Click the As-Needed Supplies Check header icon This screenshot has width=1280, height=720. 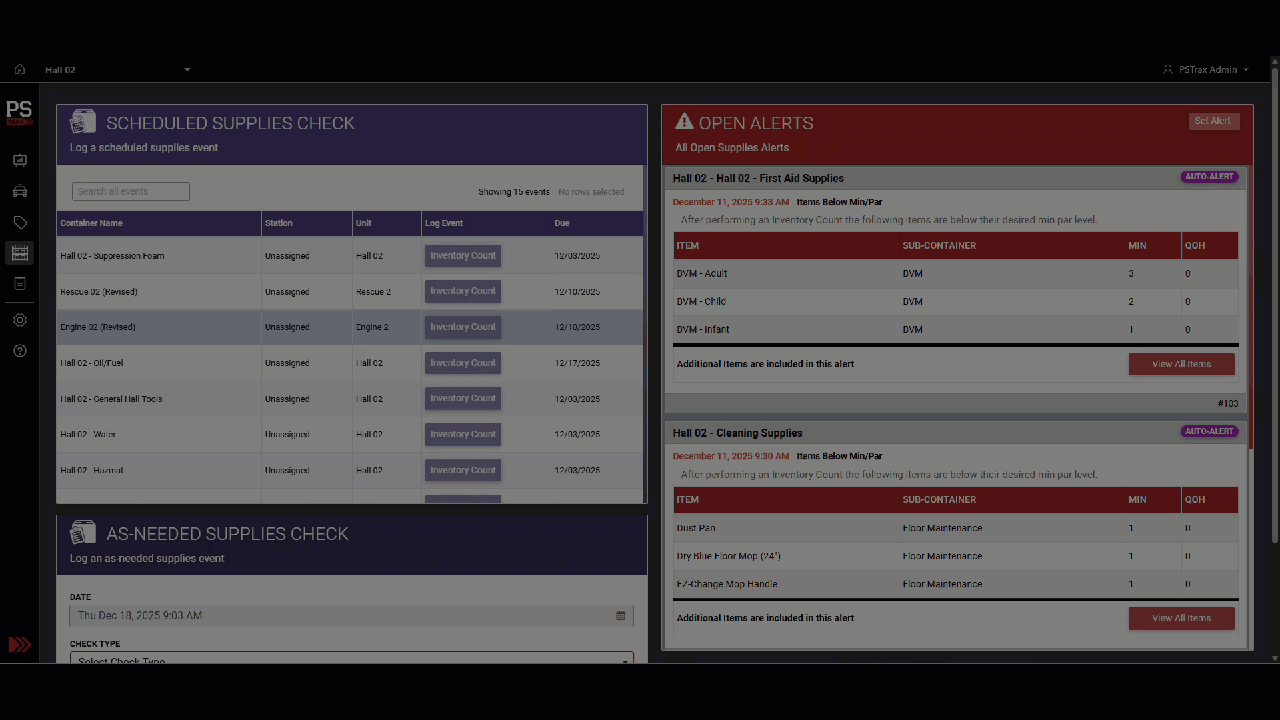pyautogui.click(x=82, y=532)
